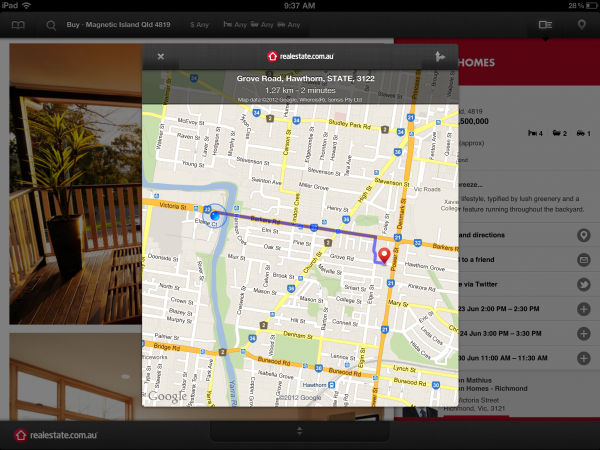
Task: Open the bedrooms filter showing Any
Action: click(235, 24)
